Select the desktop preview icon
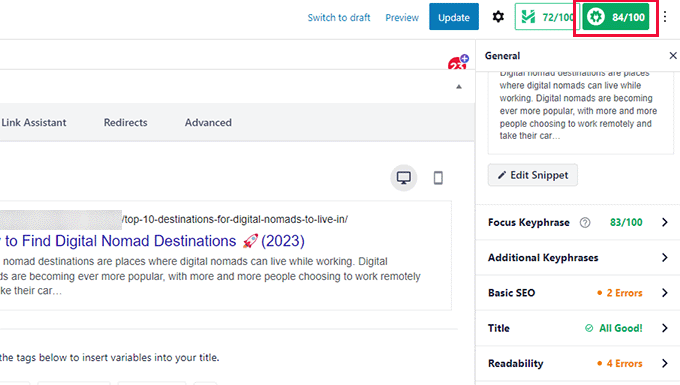680x385 pixels. [404, 177]
